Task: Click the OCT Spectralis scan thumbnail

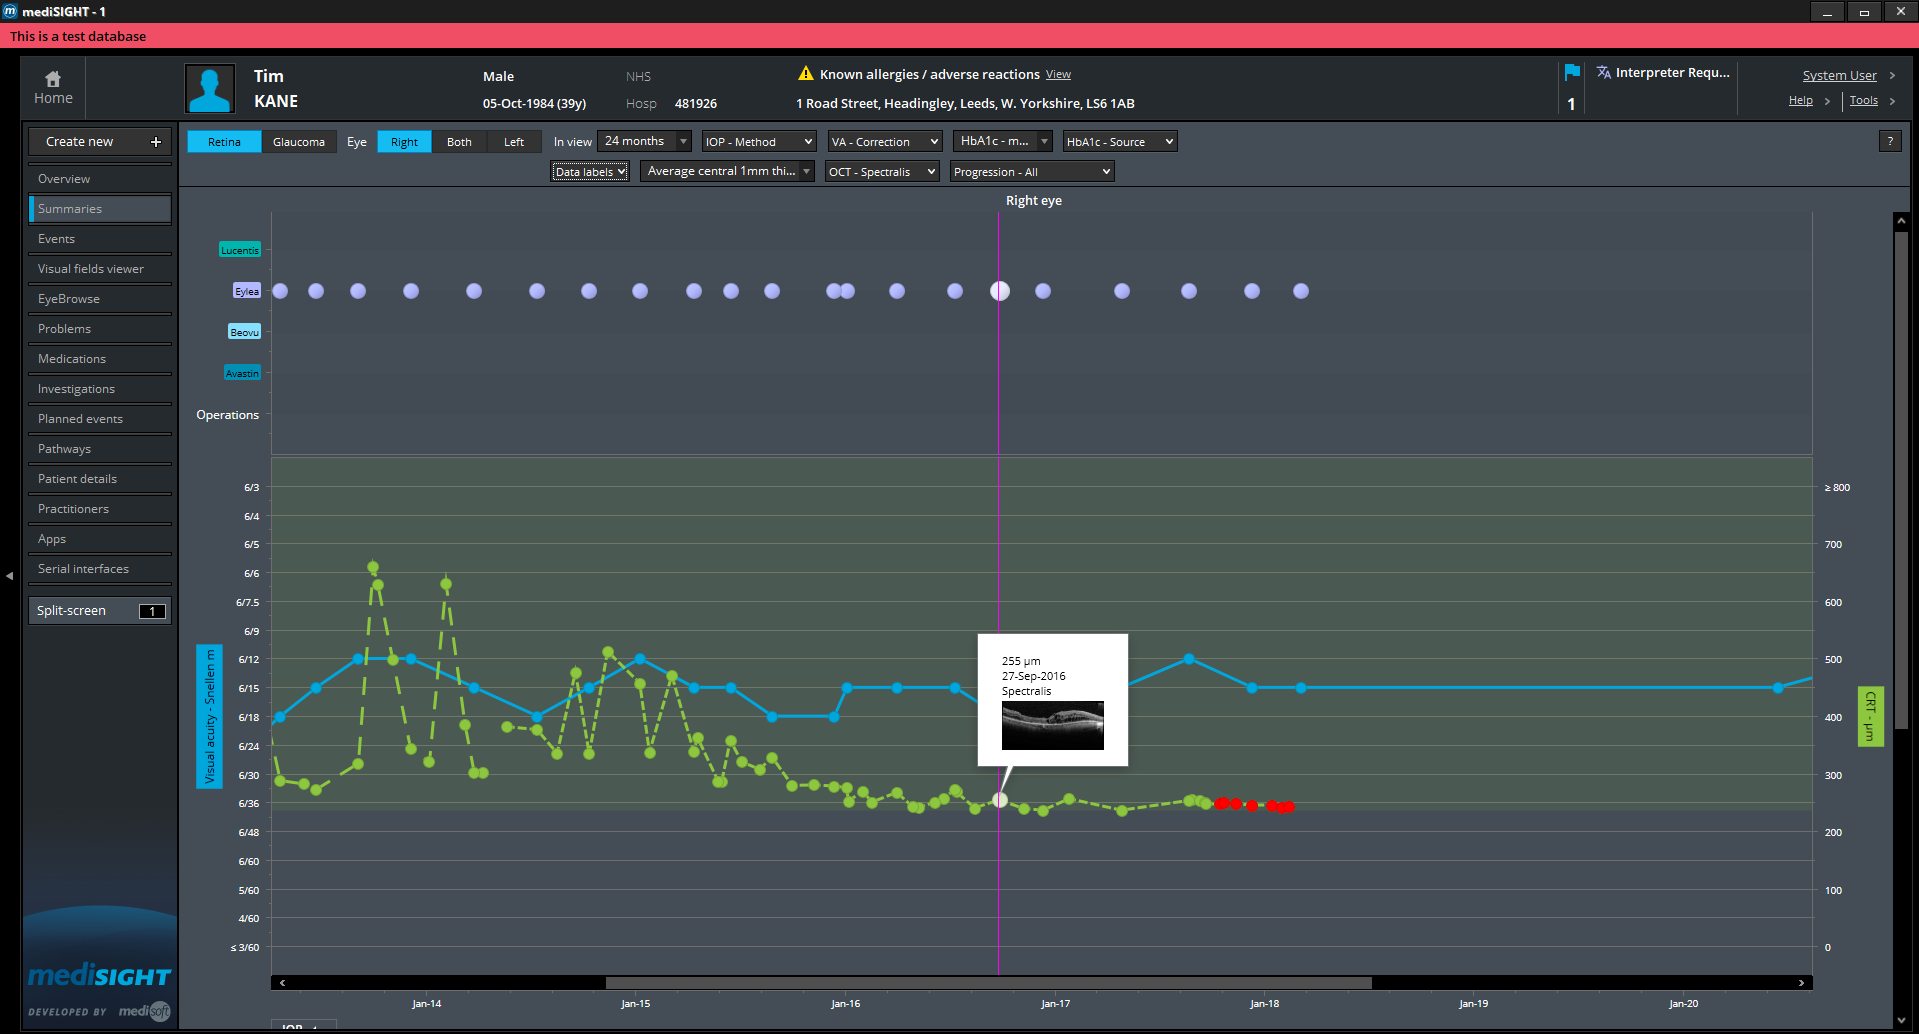Action: pyautogui.click(x=1053, y=725)
